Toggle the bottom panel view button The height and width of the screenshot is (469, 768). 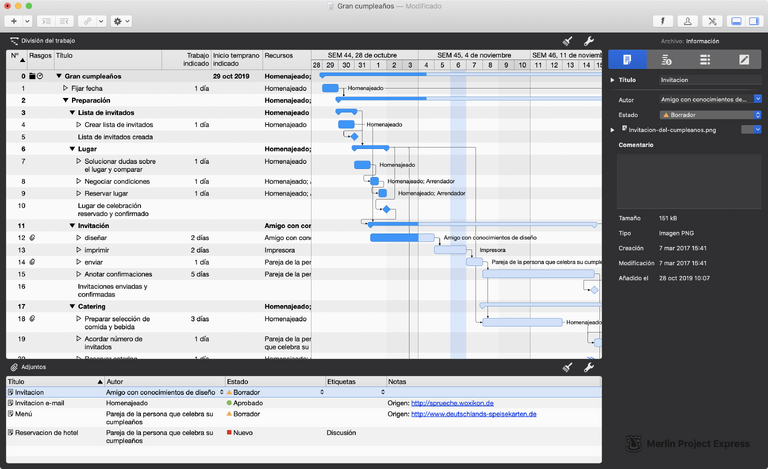736,20
